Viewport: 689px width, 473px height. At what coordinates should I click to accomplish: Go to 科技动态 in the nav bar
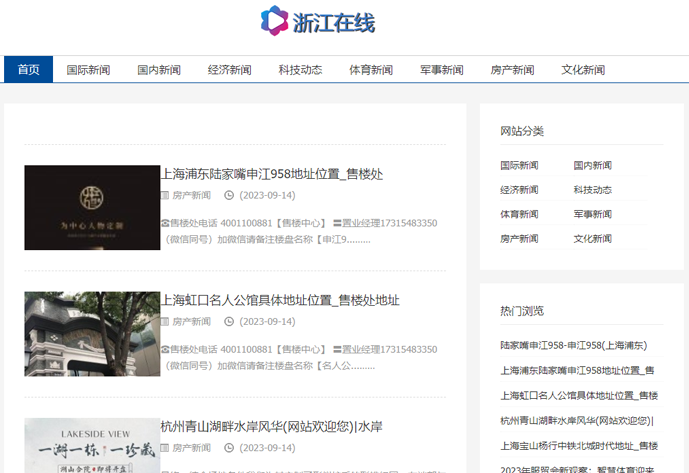pos(300,70)
